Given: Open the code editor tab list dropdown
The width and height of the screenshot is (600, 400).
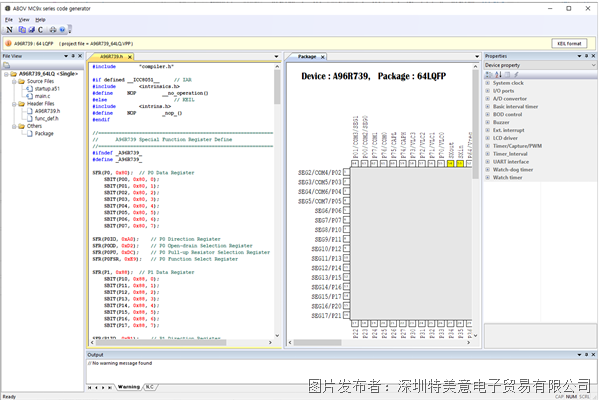Looking at the screenshot, I should 276,57.
